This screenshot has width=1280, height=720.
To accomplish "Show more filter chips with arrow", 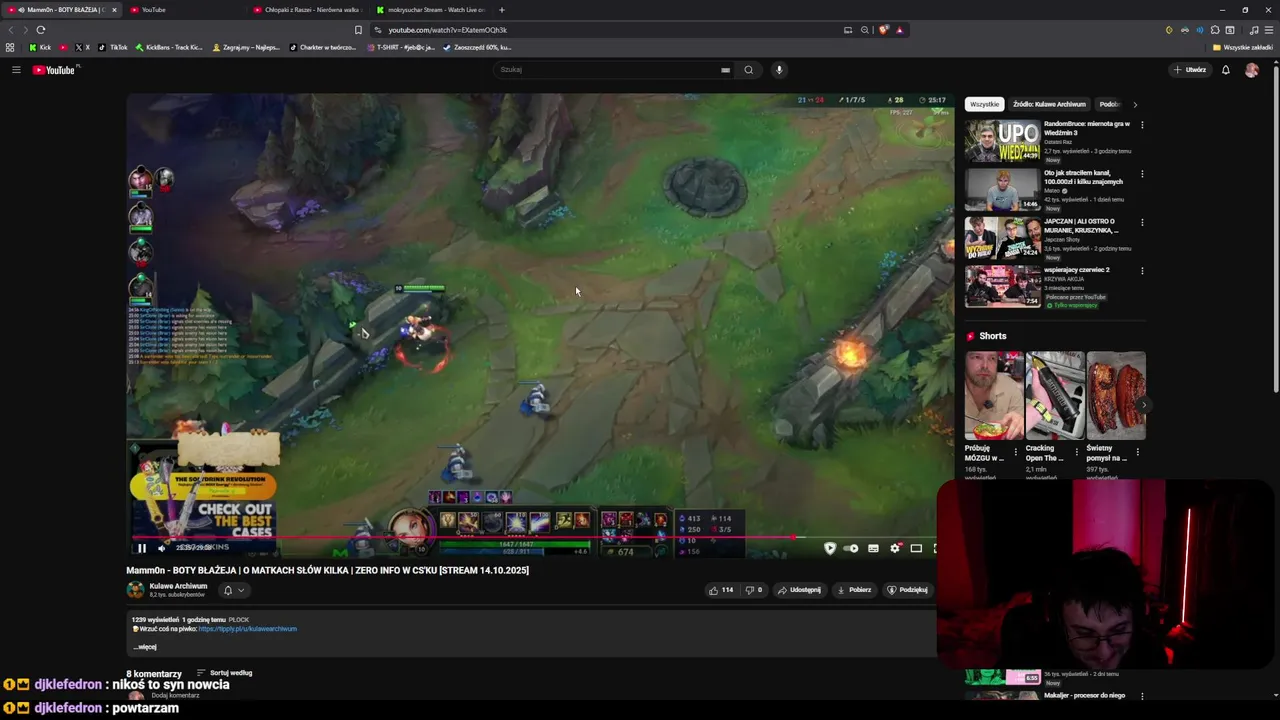I will tap(1135, 104).
